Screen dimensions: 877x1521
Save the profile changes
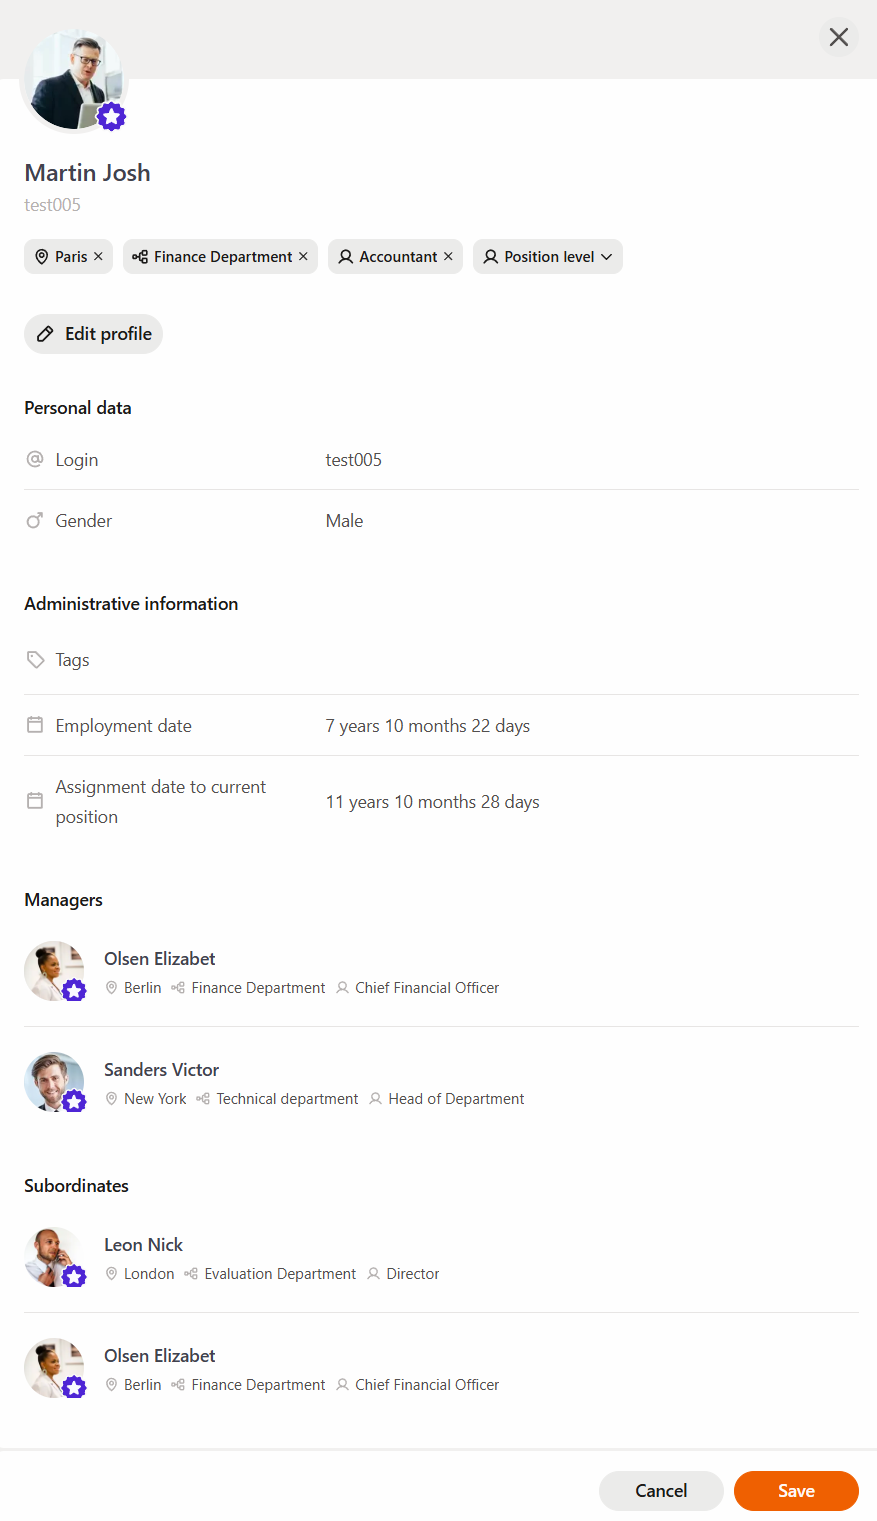tap(796, 1491)
